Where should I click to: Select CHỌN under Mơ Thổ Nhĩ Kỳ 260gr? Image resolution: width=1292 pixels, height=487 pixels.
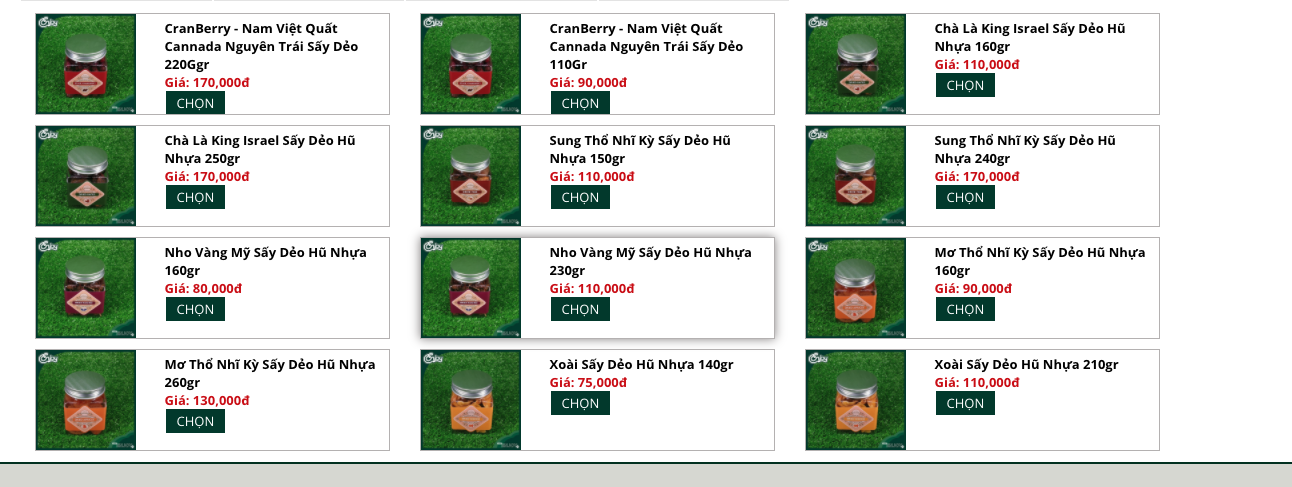click(x=195, y=421)
